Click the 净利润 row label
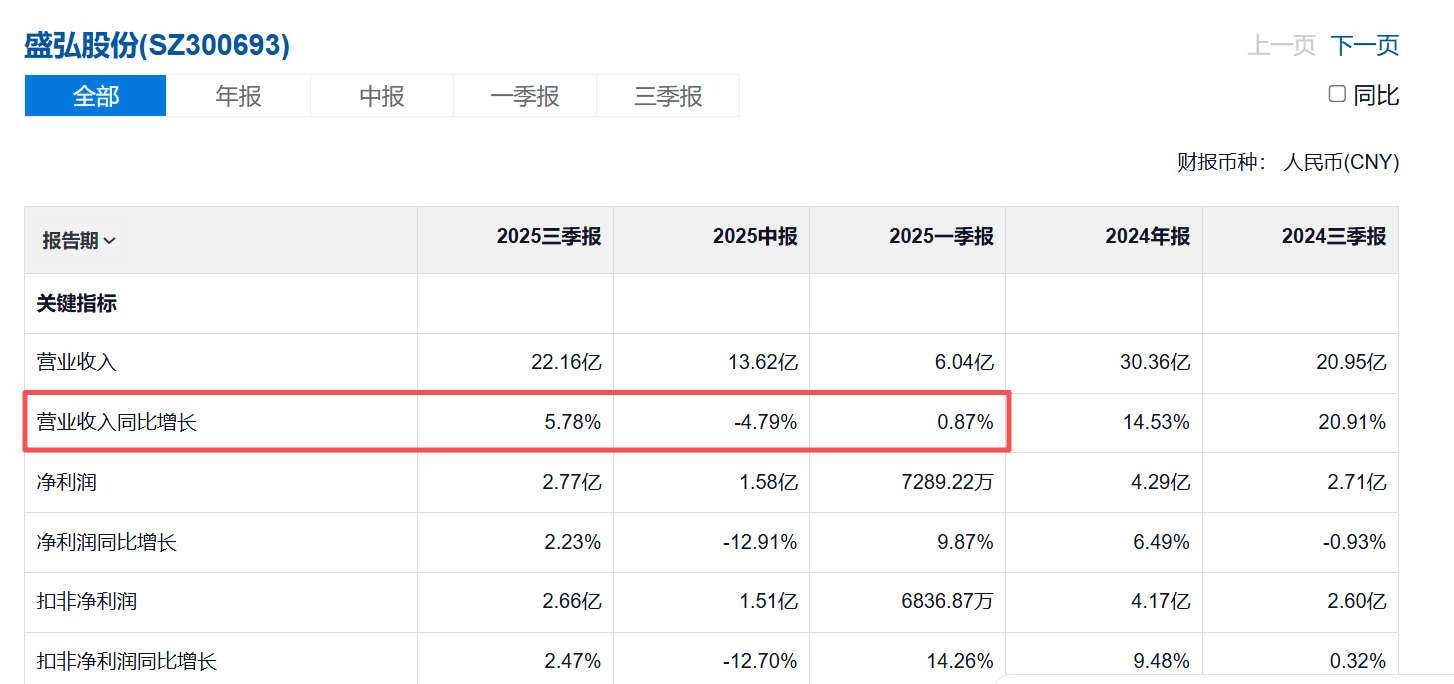The image size is (1454, 684). [x=67, y=482]
